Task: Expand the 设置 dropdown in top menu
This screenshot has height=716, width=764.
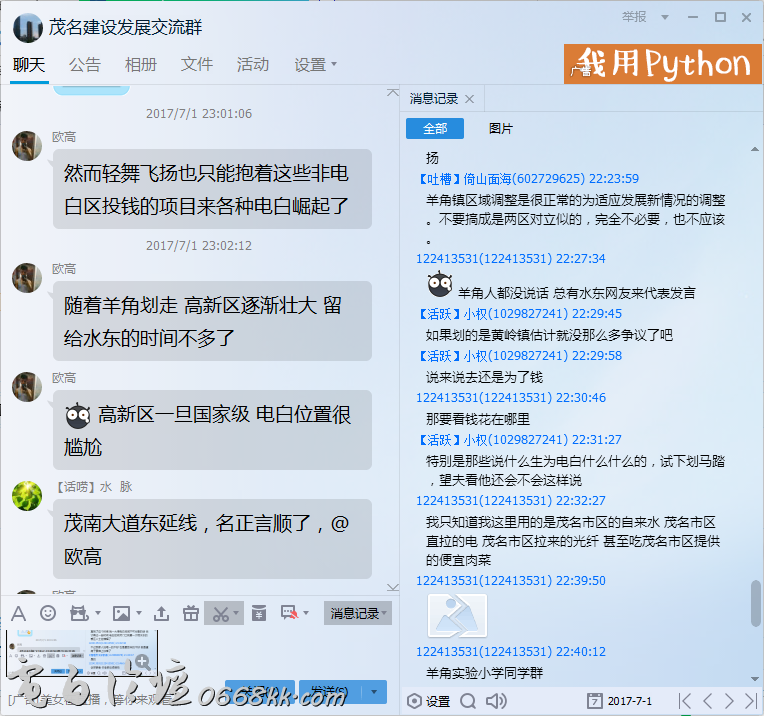Action: click(x=316, y=65)
